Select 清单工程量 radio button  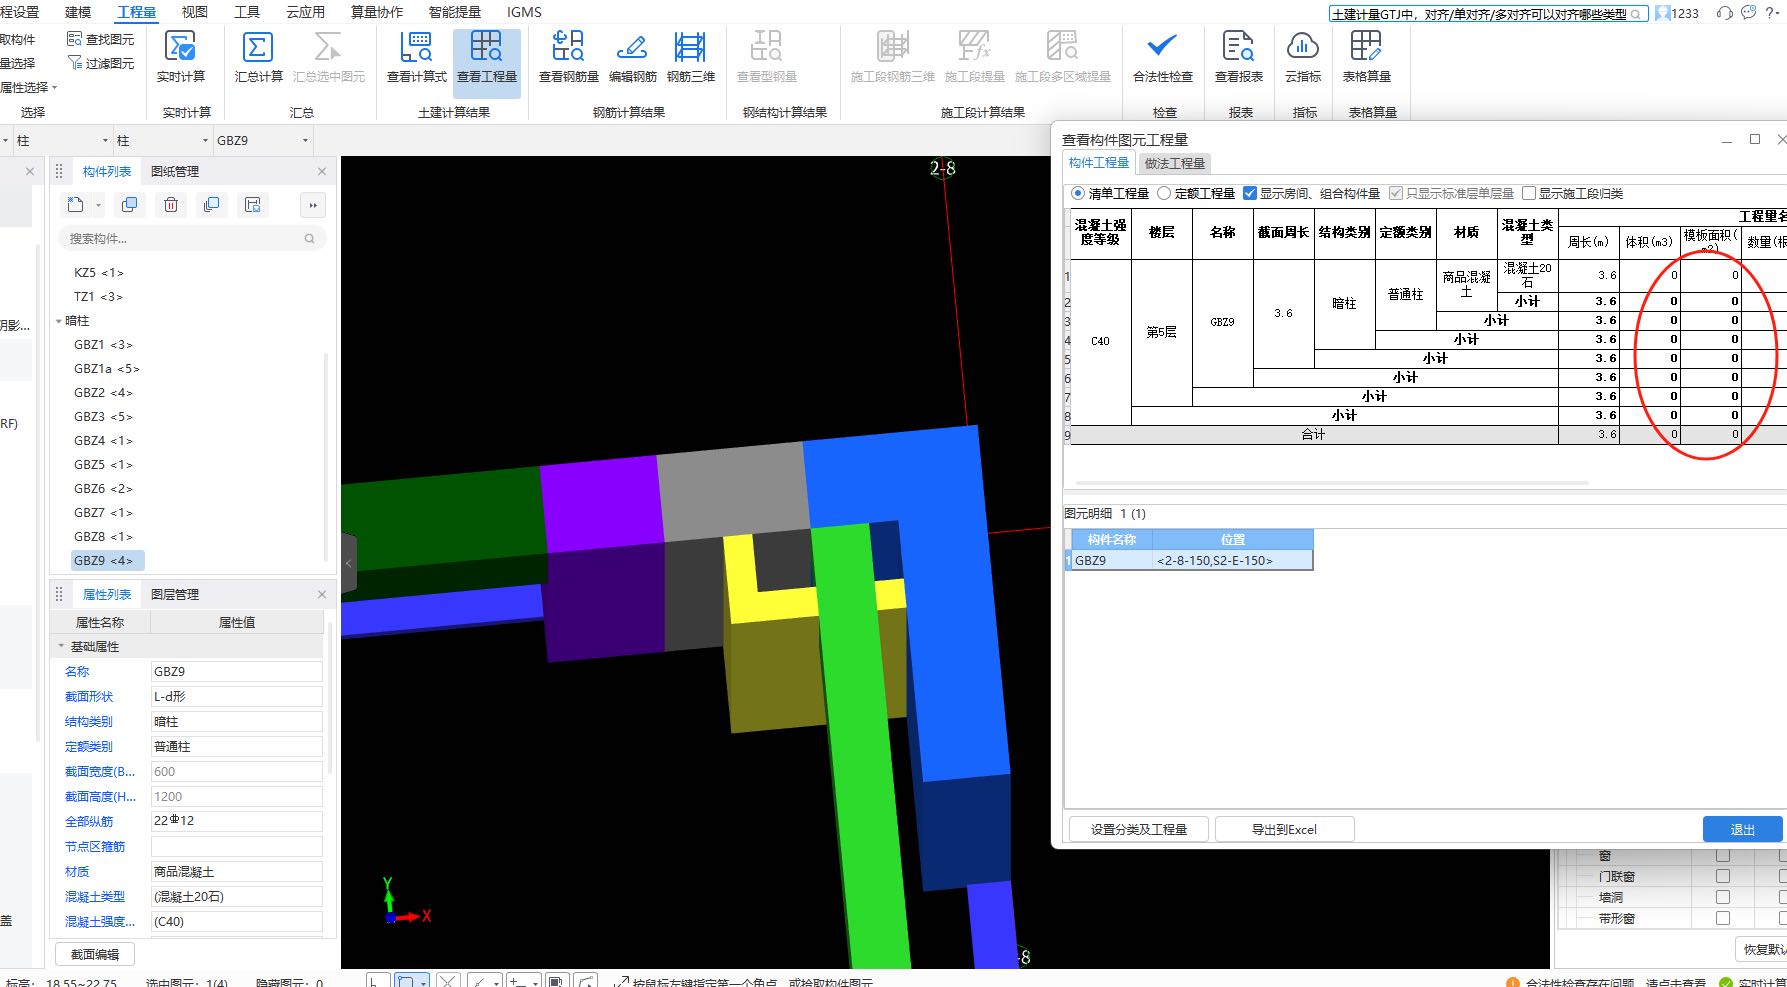[x=1077, y=193]
